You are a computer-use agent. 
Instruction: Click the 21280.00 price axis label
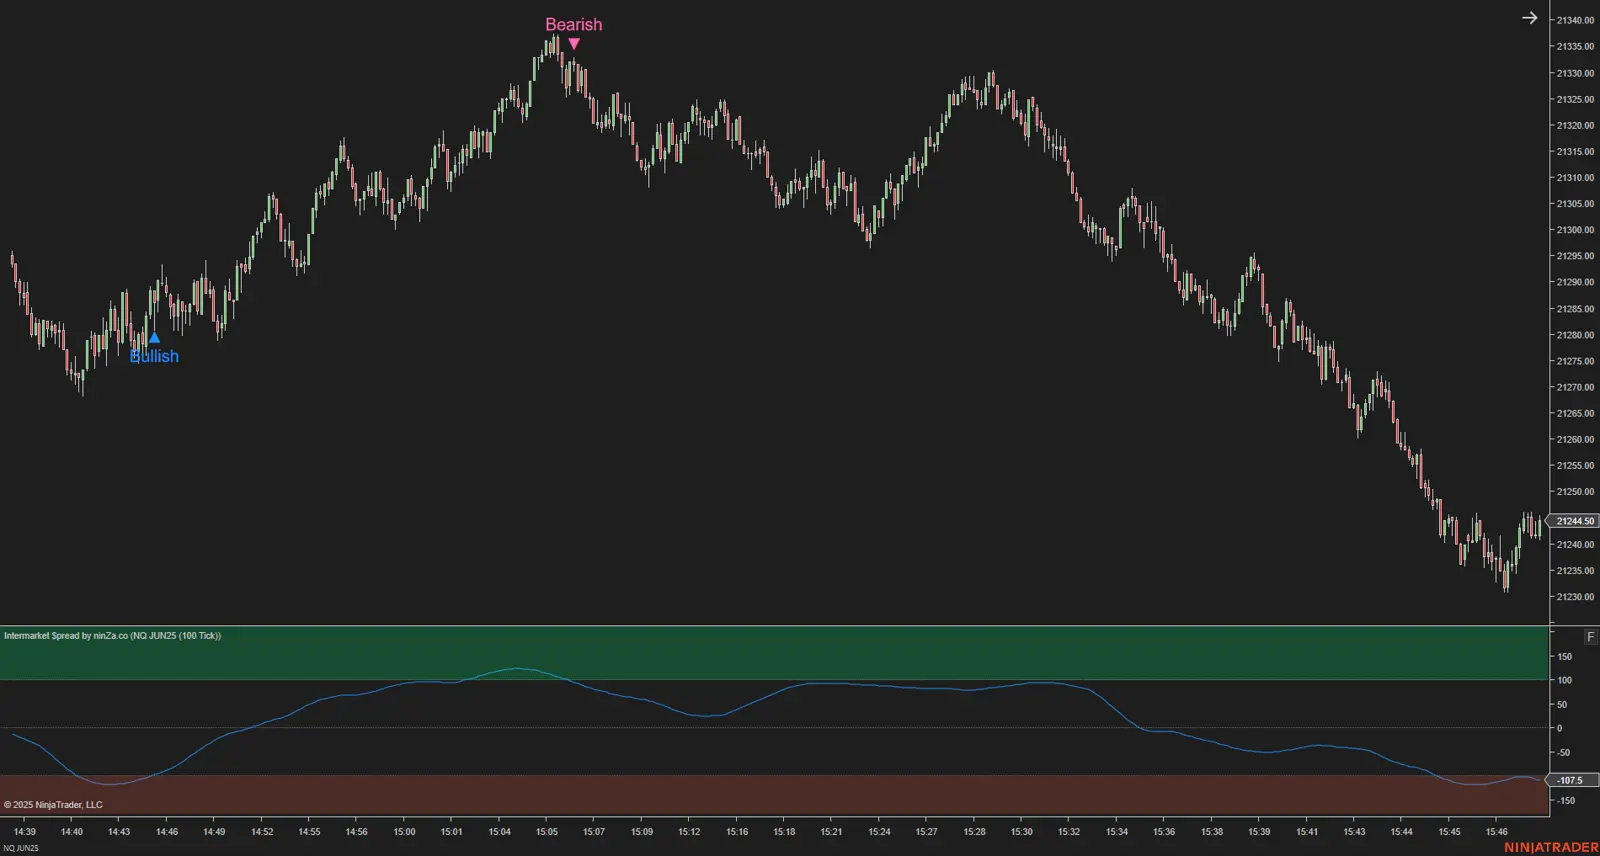tap(1575, 335)
